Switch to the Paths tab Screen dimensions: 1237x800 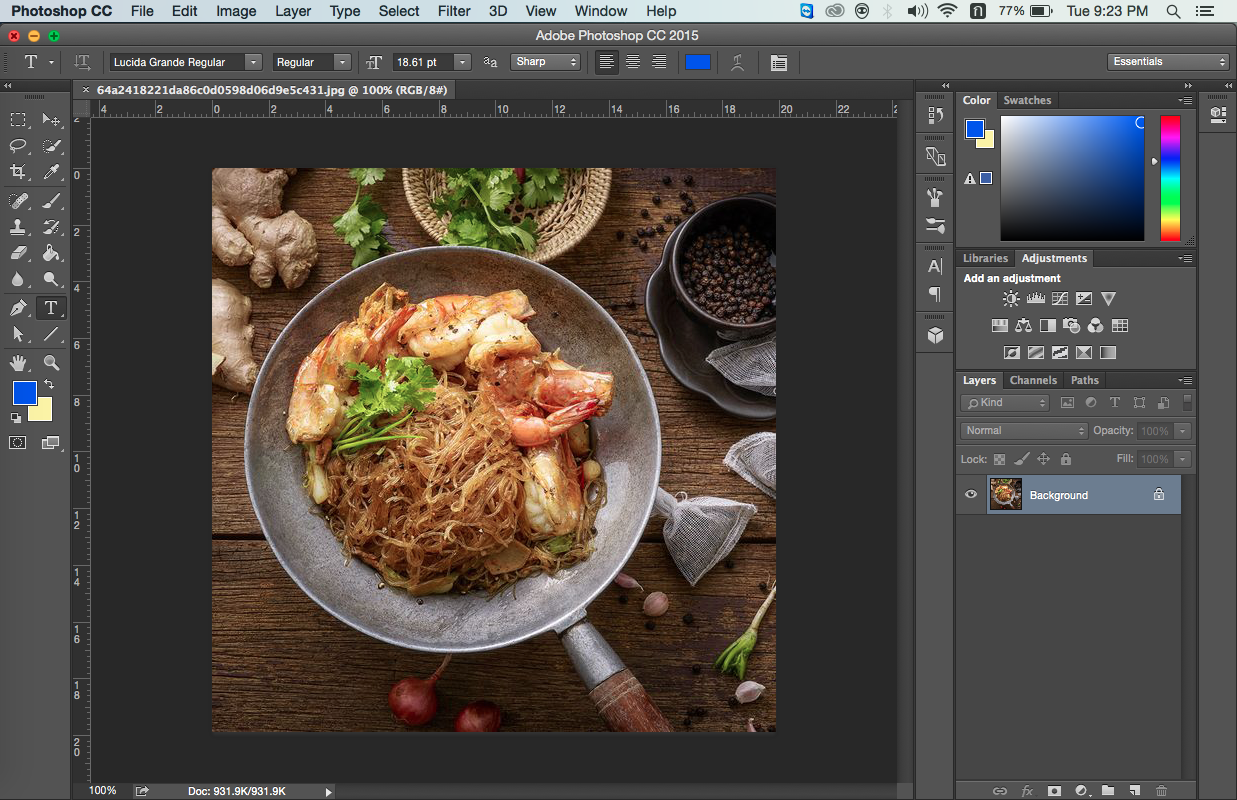(x=1085, y=380)
